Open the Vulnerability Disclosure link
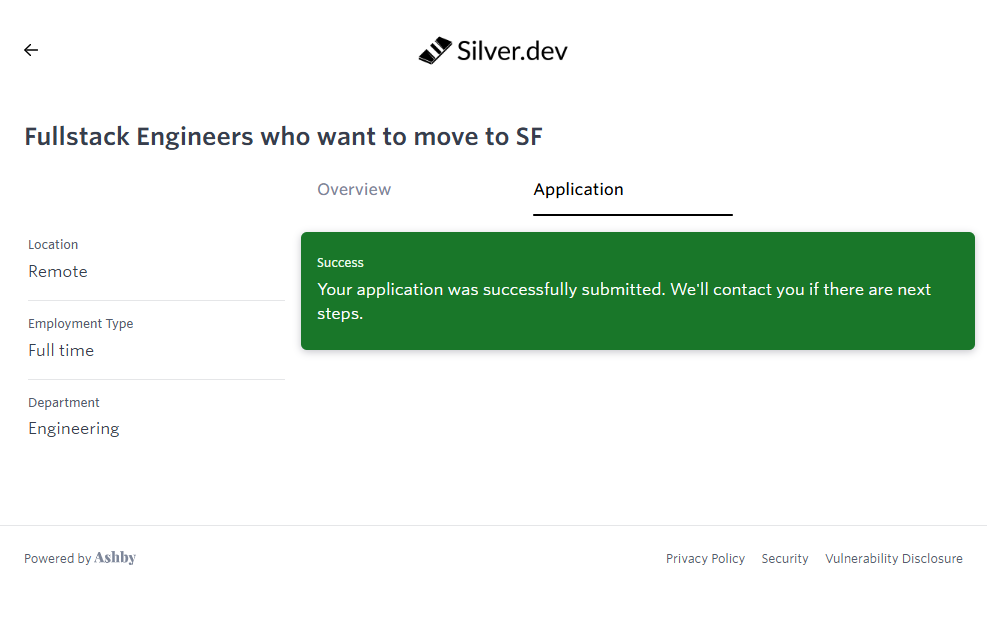This screenshot has width=987, height=627. 894,559
